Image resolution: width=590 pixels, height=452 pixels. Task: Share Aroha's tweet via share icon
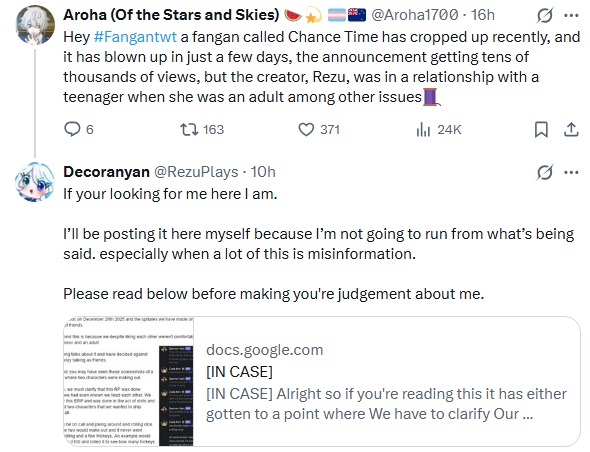pos(571,129)
